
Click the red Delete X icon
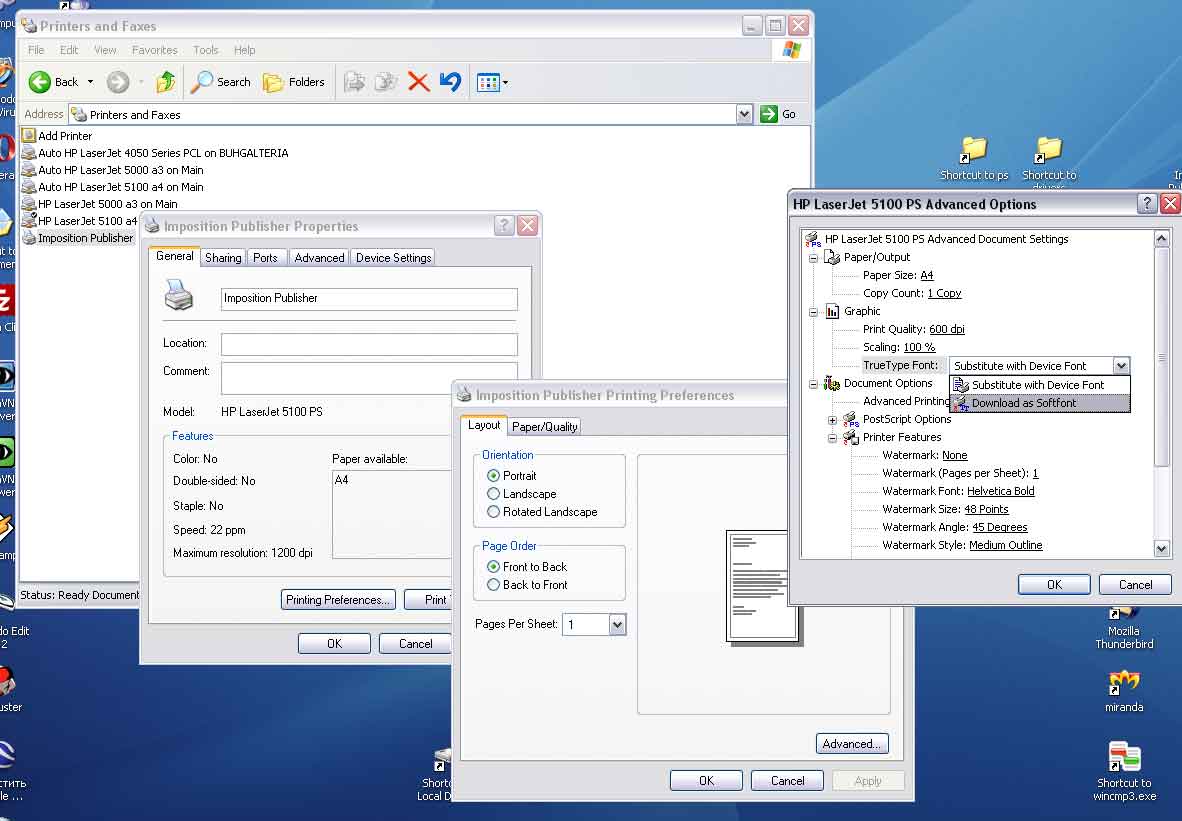(418, 81)
